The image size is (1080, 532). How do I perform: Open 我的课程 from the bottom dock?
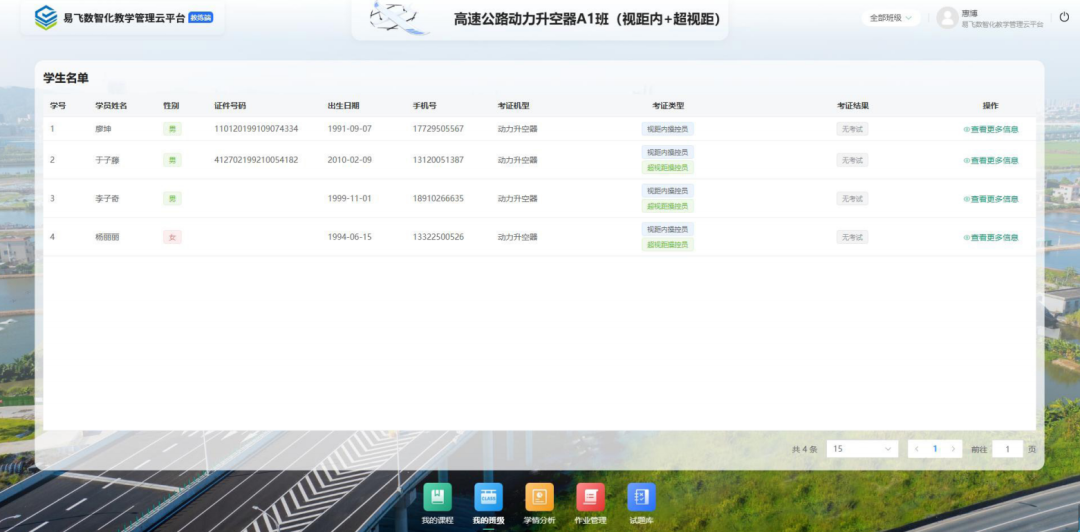(x=437, y=497)
